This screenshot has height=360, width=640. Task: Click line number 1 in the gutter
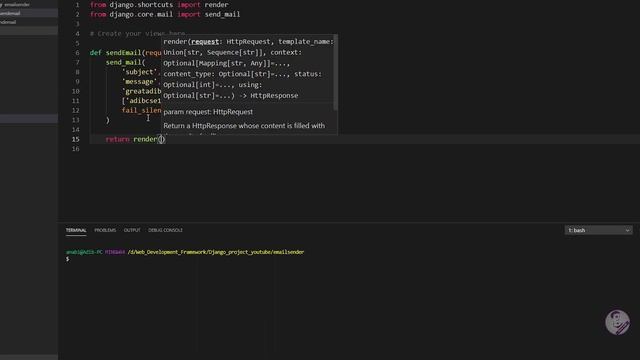coord(77,5)
